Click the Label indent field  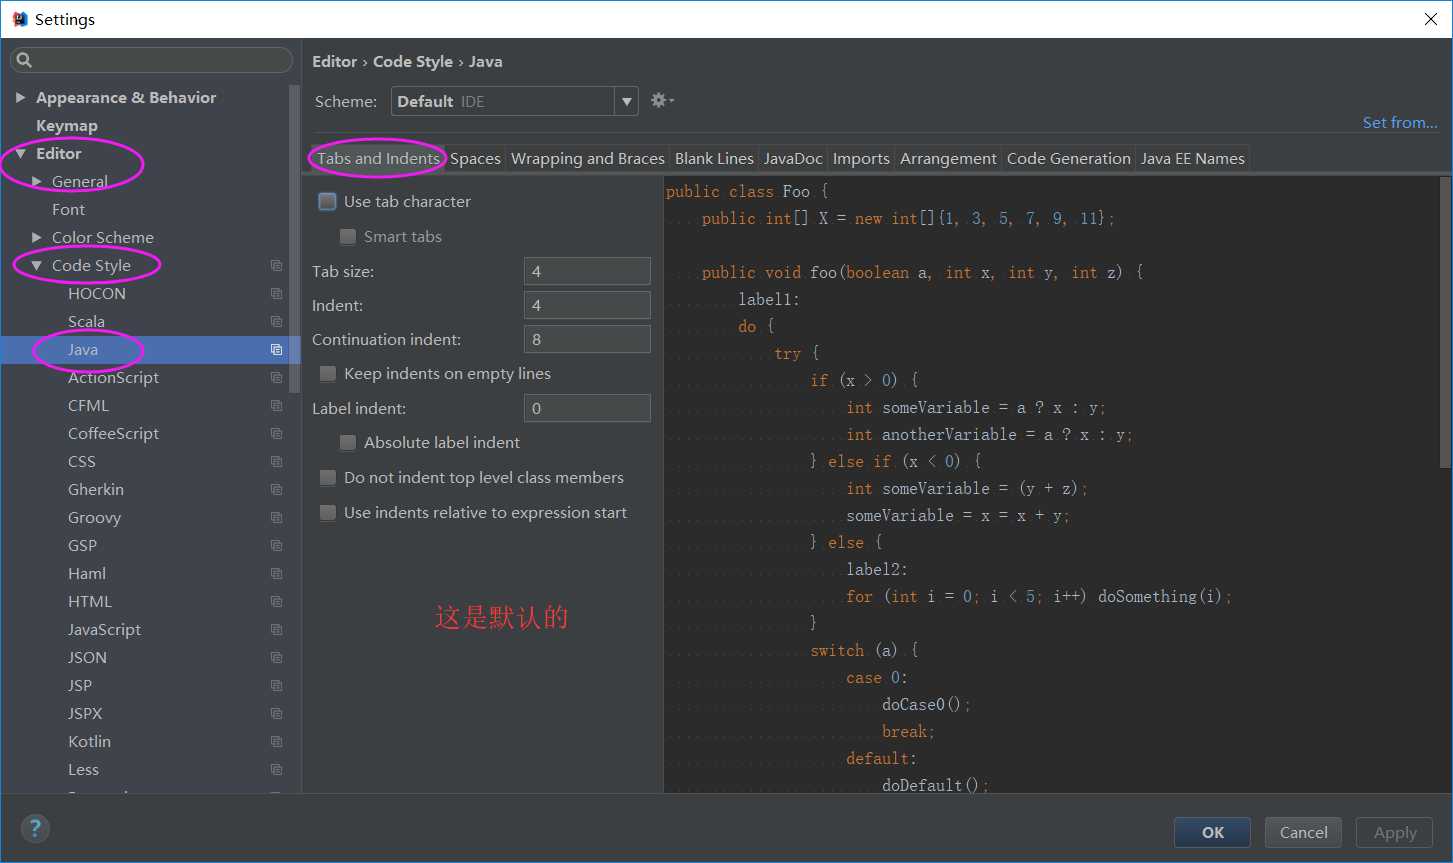pos(587,408)
